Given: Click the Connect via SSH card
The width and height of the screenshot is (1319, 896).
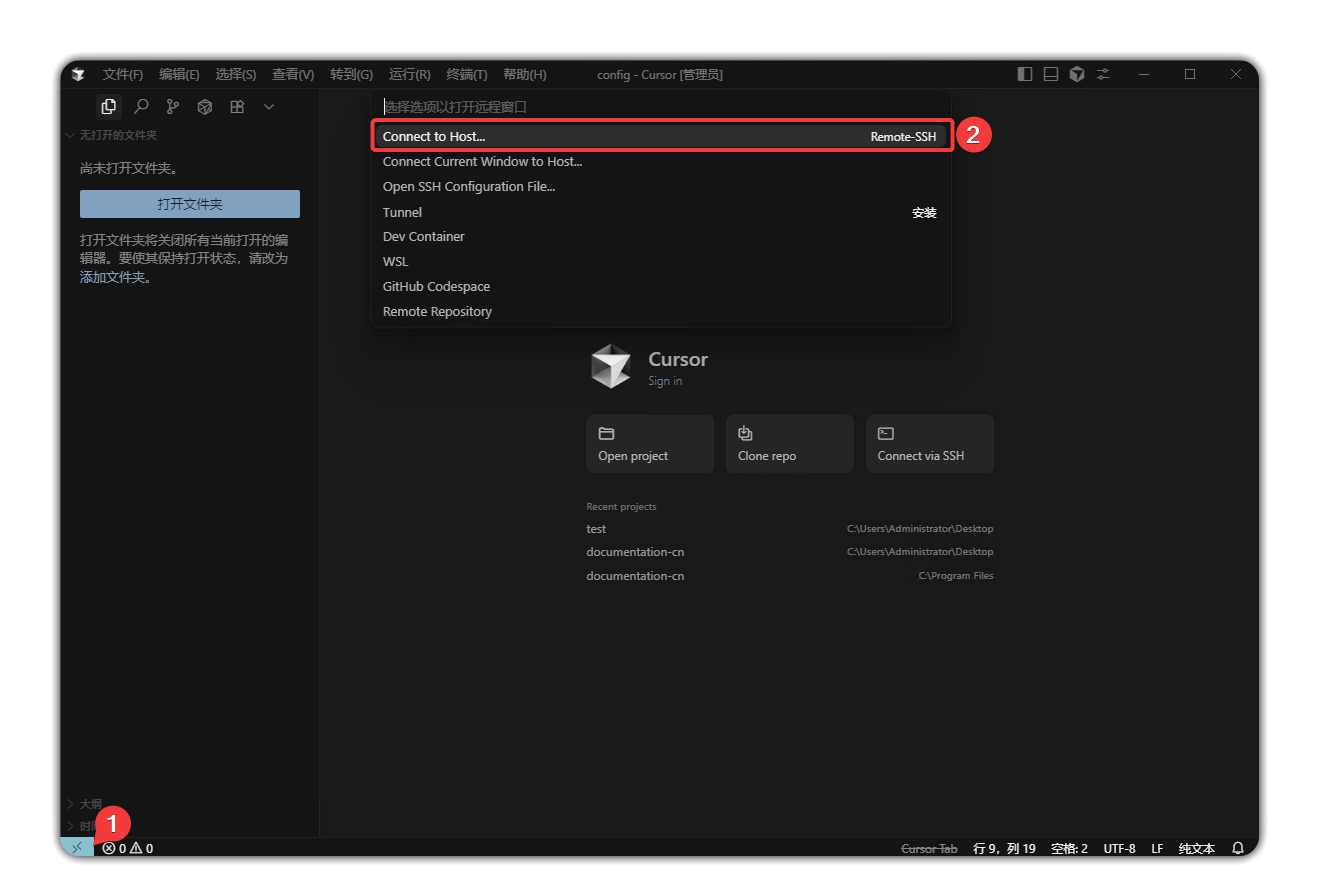Looking at the screenshot, I should 929,444.
